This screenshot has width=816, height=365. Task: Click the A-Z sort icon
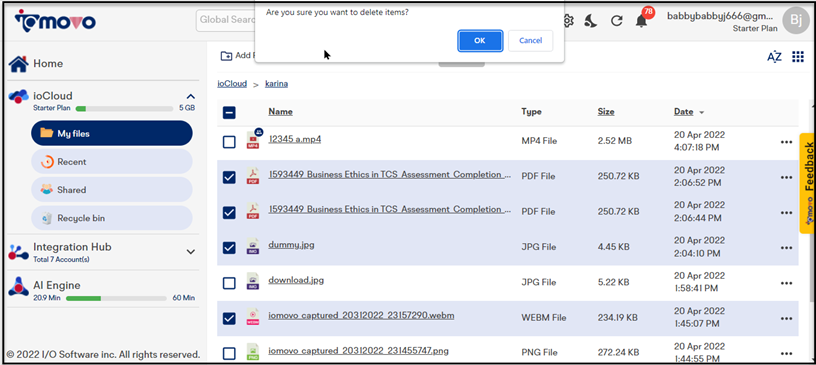click(x=774, y=57)
